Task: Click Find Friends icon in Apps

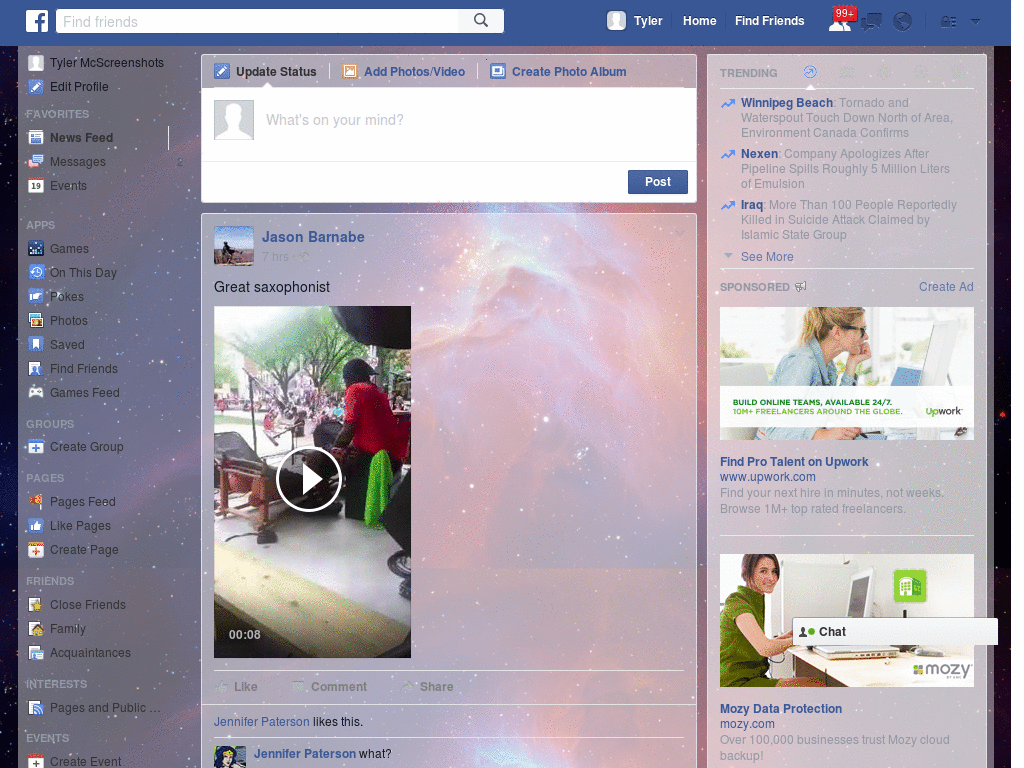Action: click(x=36, y=369)
